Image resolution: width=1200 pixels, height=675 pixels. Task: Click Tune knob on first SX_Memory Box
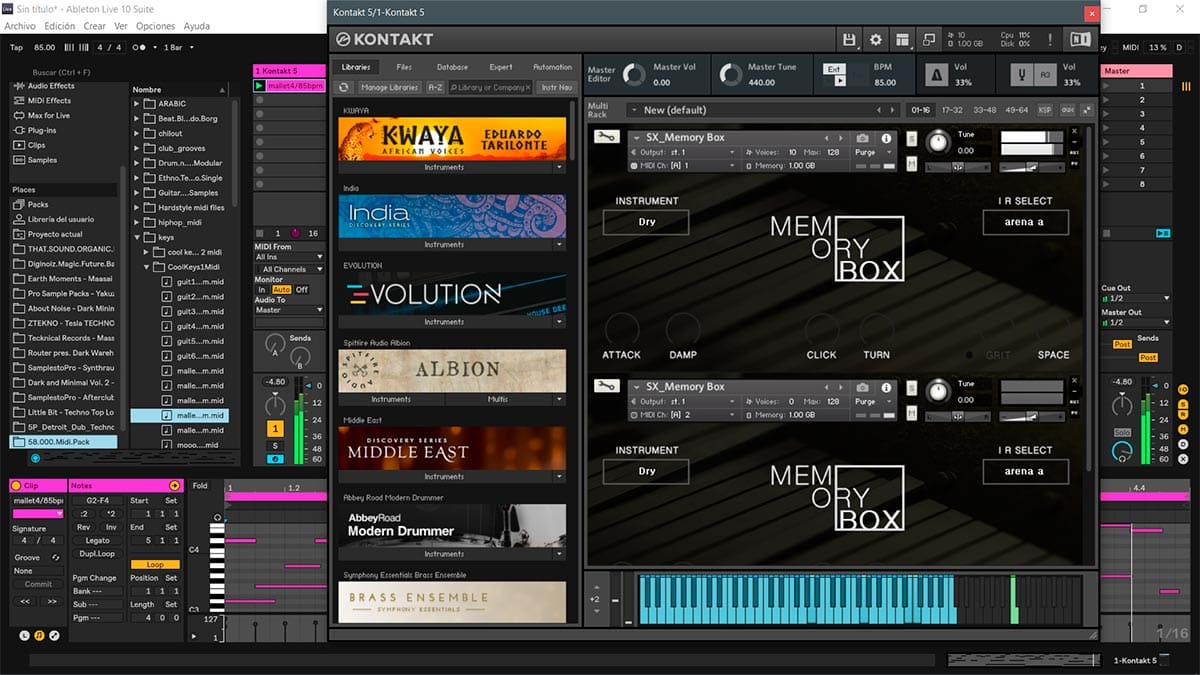[937, 141]
